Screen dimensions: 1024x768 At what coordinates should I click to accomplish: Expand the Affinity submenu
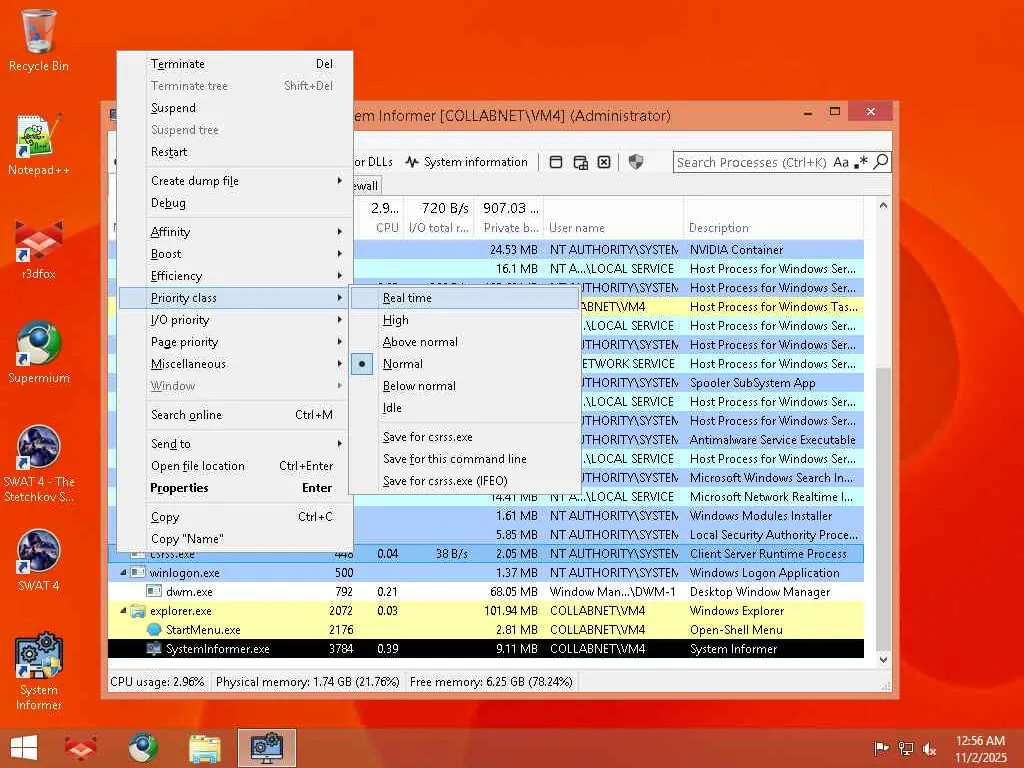click(235, 232)
